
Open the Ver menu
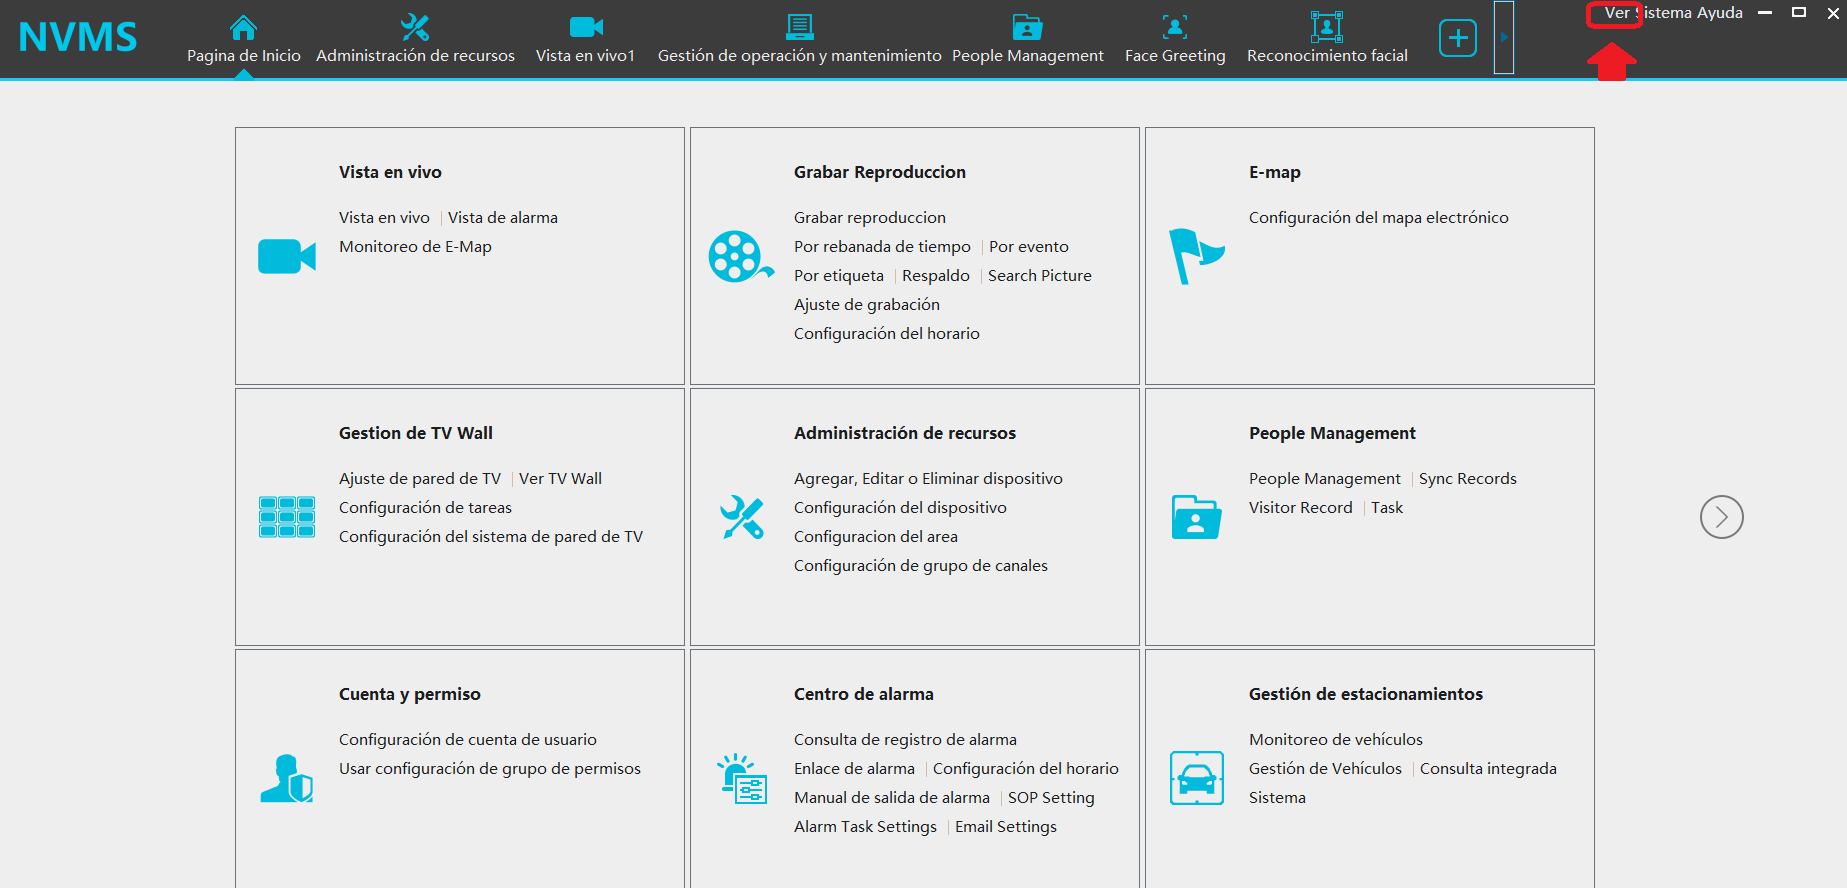tap(1616, 13)
